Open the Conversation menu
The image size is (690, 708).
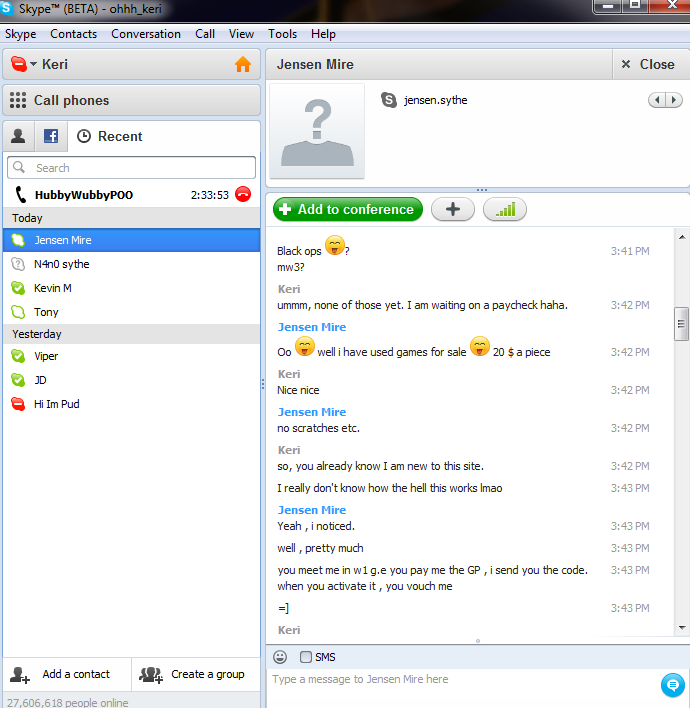[x=146, y=34]
